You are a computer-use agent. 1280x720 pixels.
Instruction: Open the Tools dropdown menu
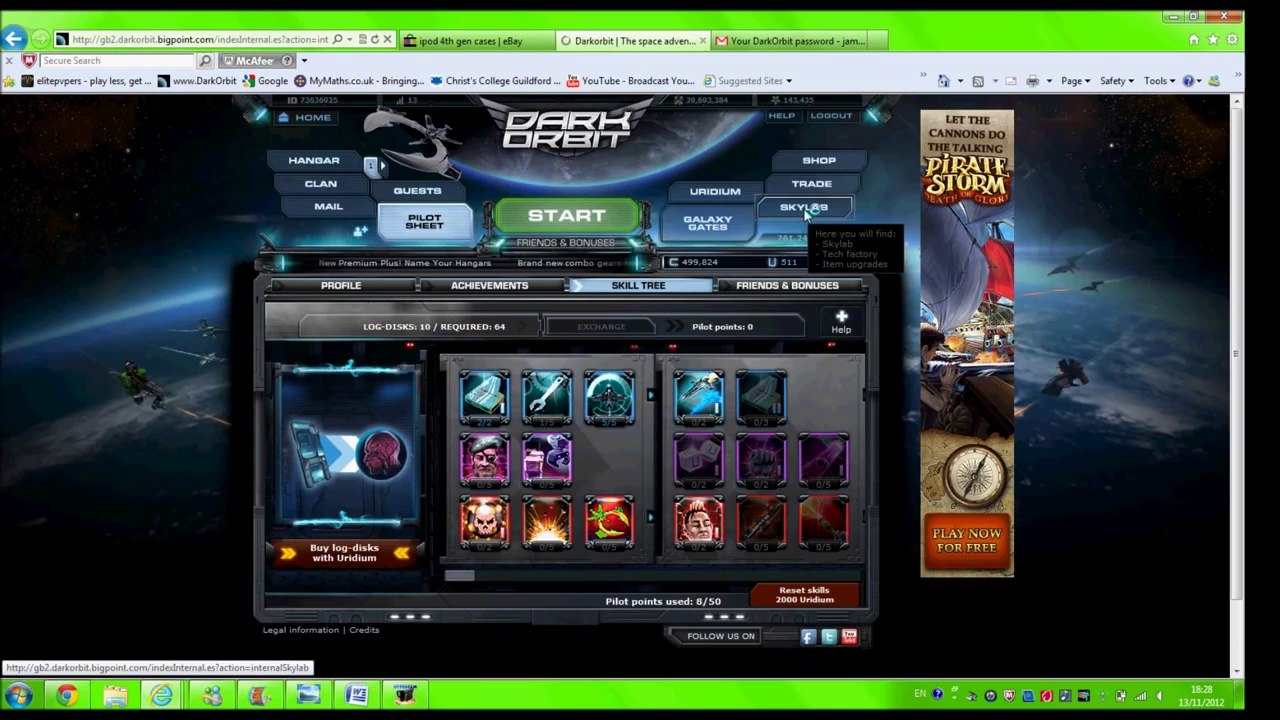pos(1159,81)
